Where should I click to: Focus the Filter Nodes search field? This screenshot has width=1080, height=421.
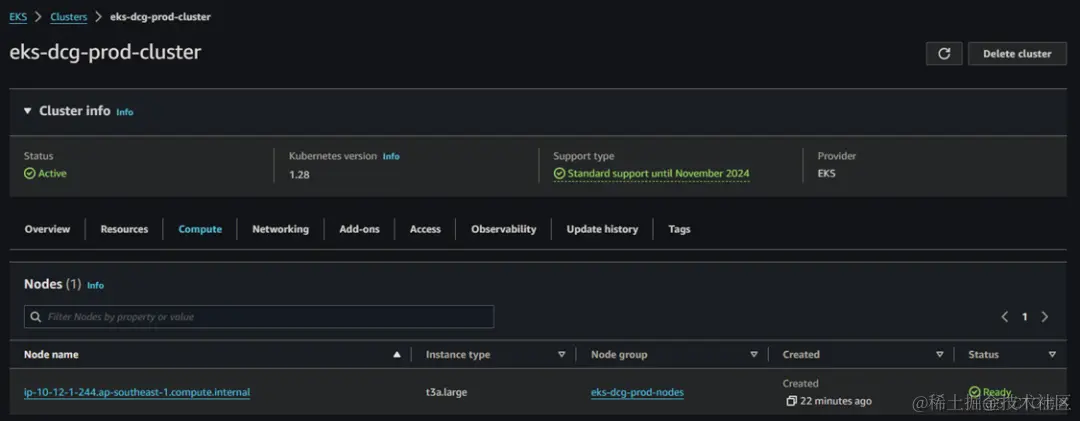point(259,317)
